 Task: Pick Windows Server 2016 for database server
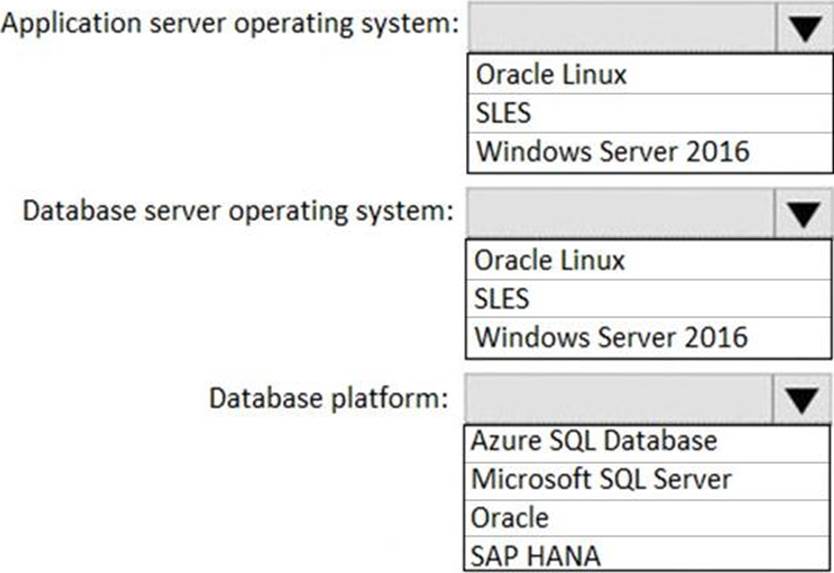pos(648,338)
